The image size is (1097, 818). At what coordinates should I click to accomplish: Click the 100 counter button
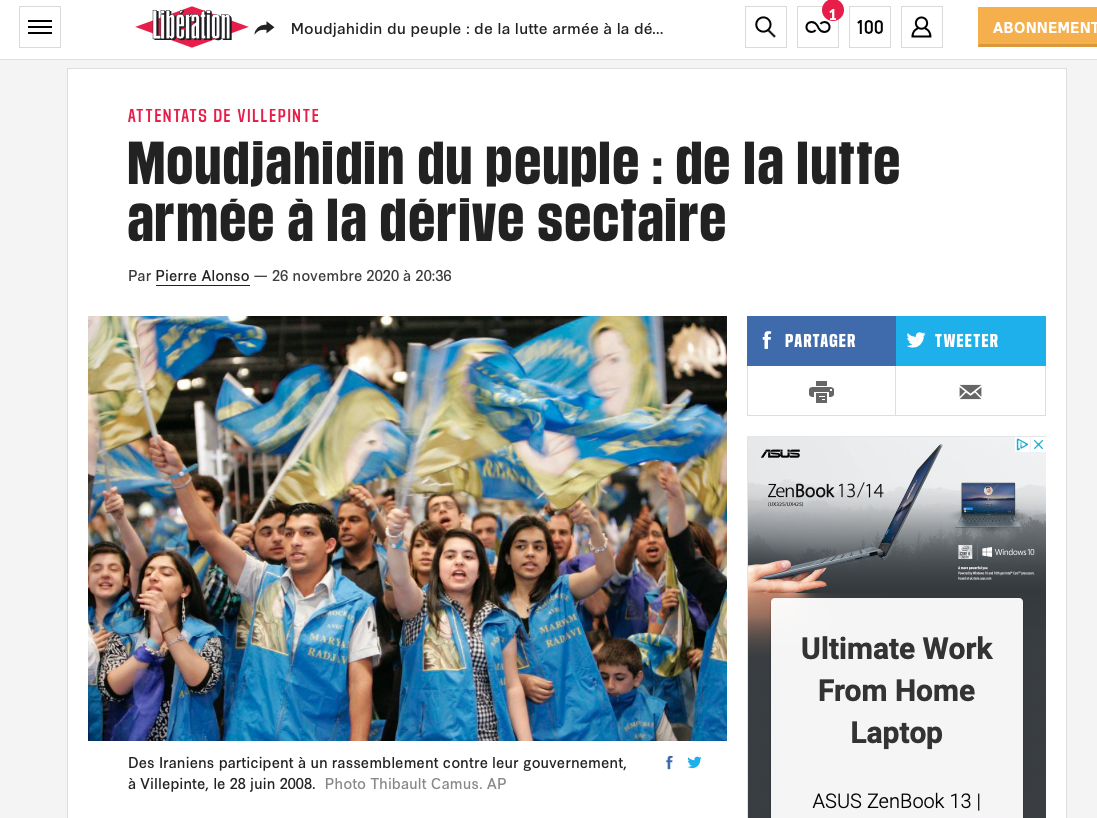pyautogui.click(x=870, y=27)
